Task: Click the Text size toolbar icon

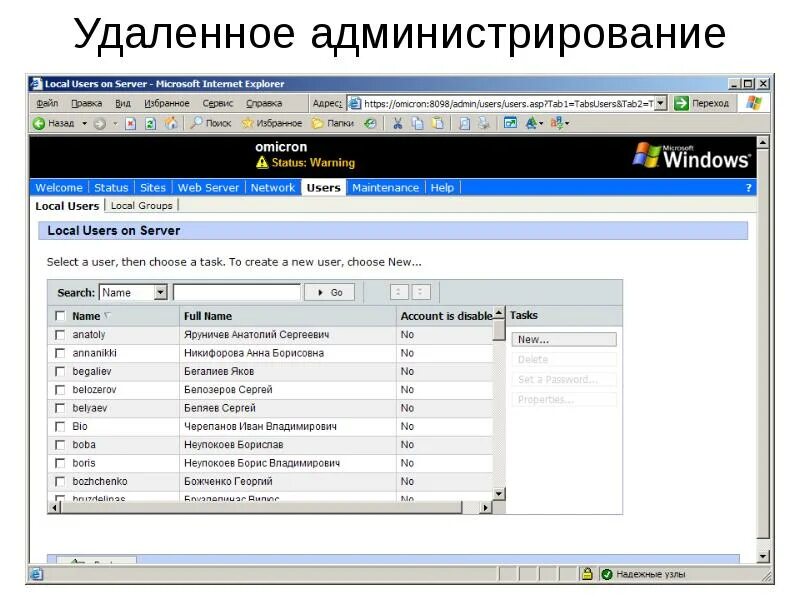Action: click(533, 123)
